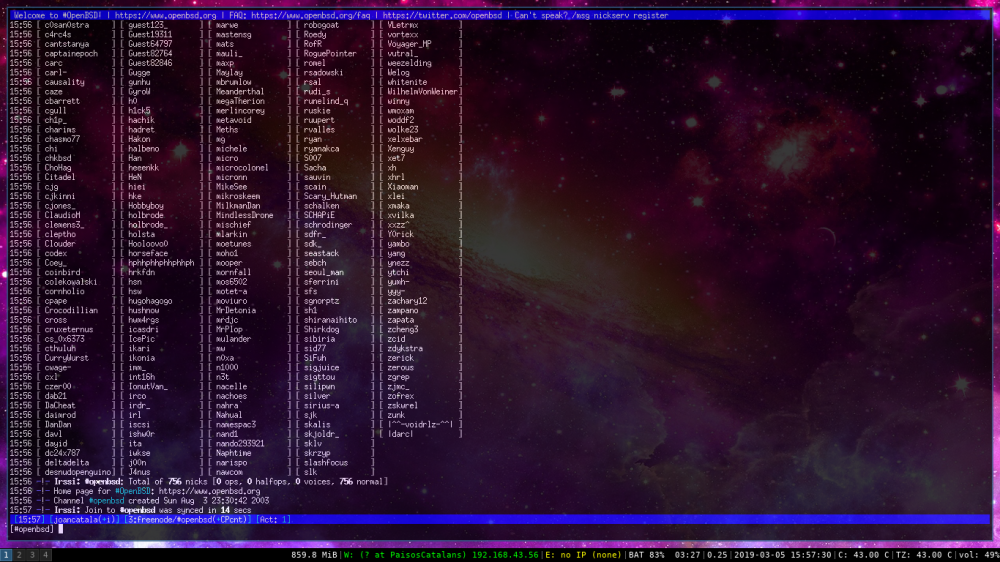Open the https://www.openbsd.org link in the topic

pos(166,15)
